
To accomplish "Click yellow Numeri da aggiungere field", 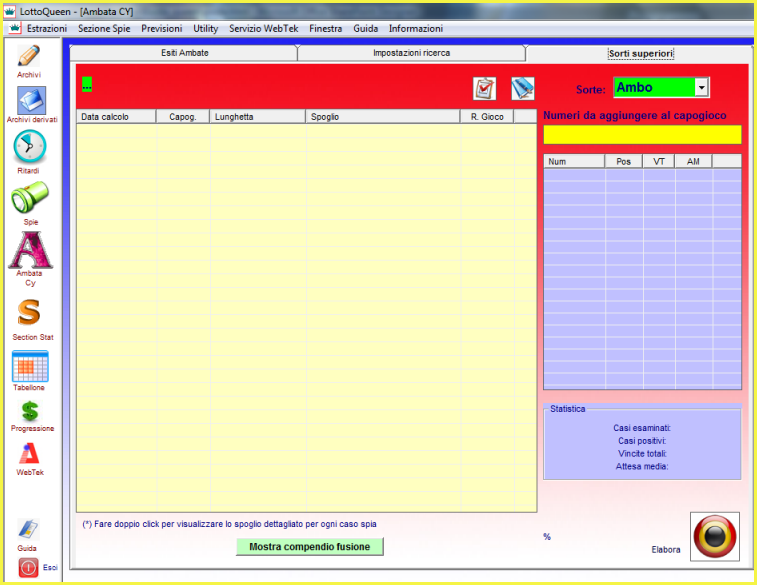I will point(643,135).
